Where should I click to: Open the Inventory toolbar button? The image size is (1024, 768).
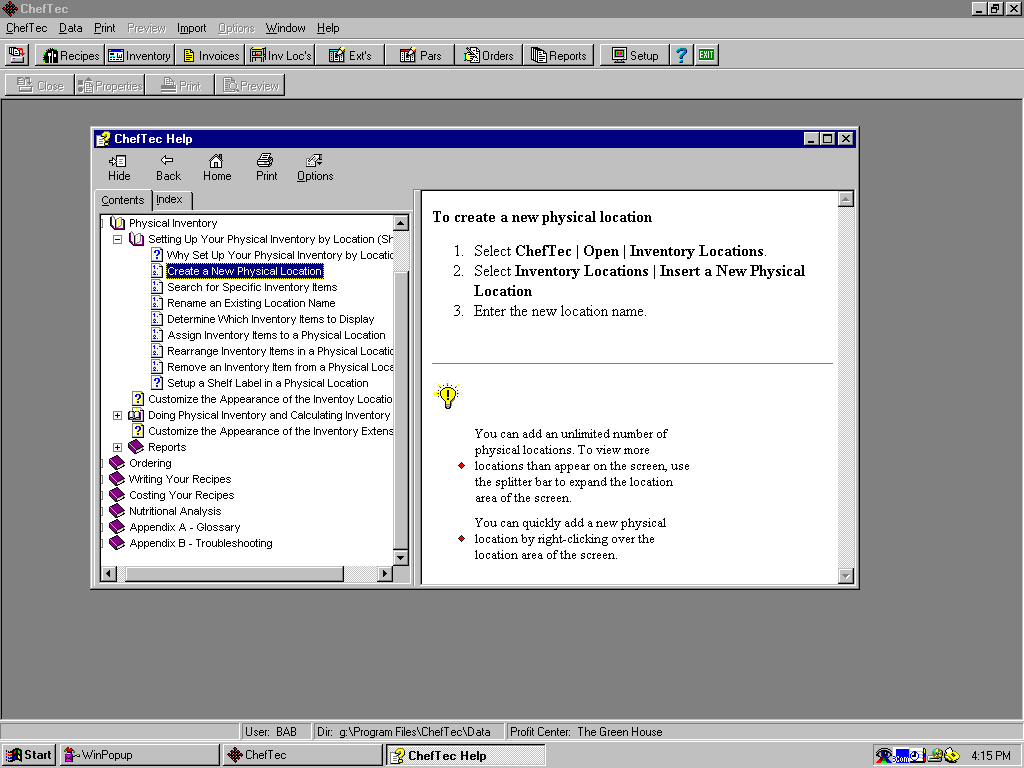pos(138,56)
